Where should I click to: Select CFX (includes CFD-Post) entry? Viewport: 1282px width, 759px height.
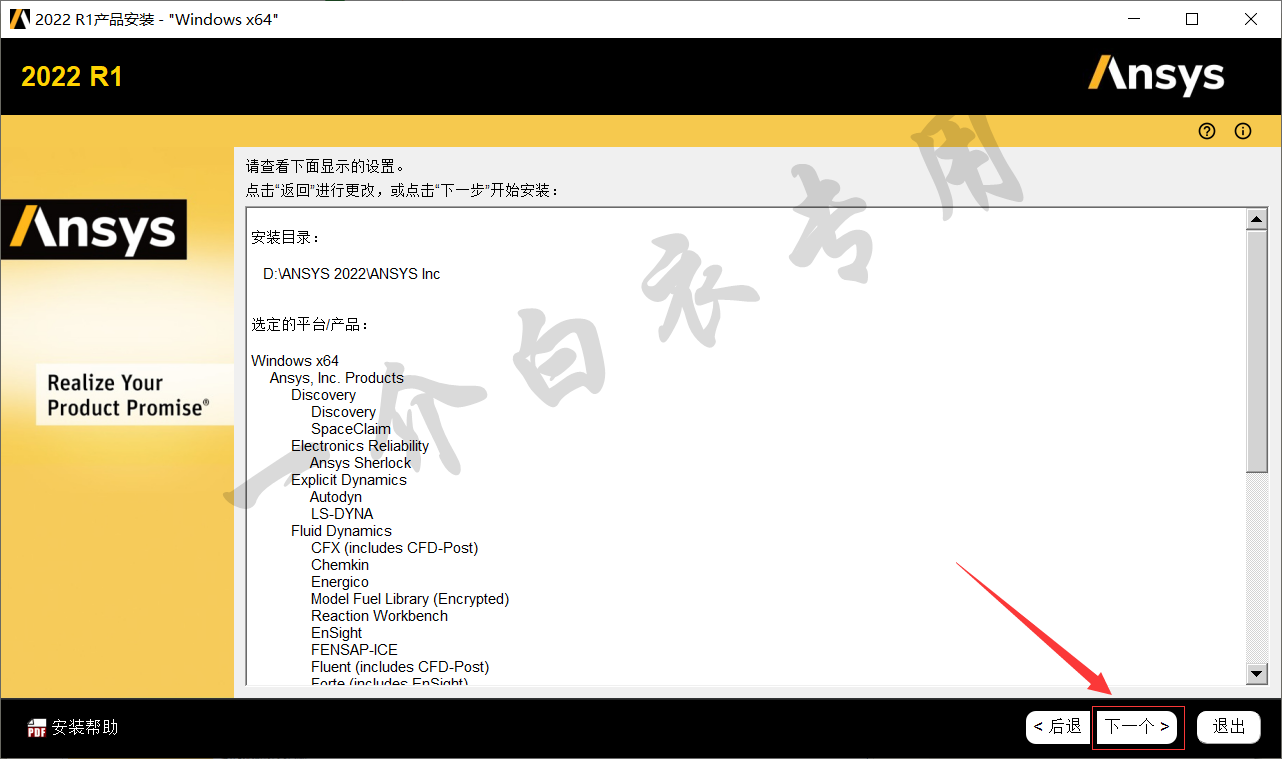[x=395, y=548]
